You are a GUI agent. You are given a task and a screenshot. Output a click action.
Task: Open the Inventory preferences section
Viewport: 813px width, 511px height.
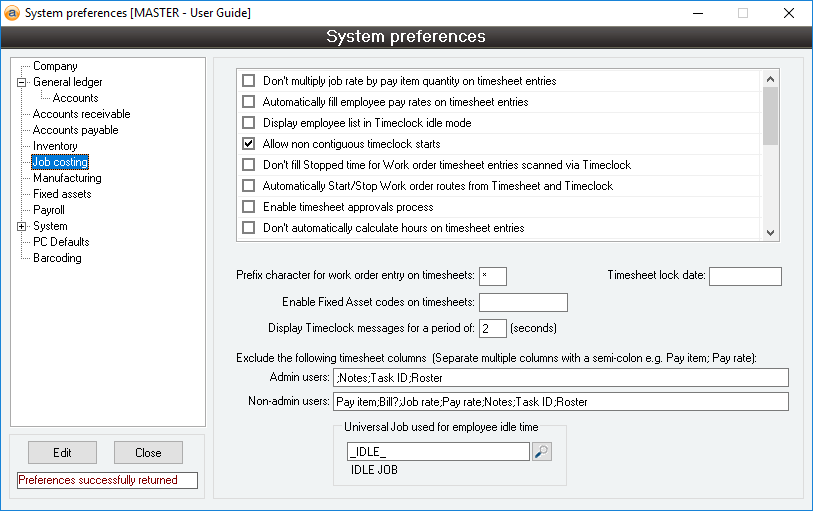pos(55,146)
